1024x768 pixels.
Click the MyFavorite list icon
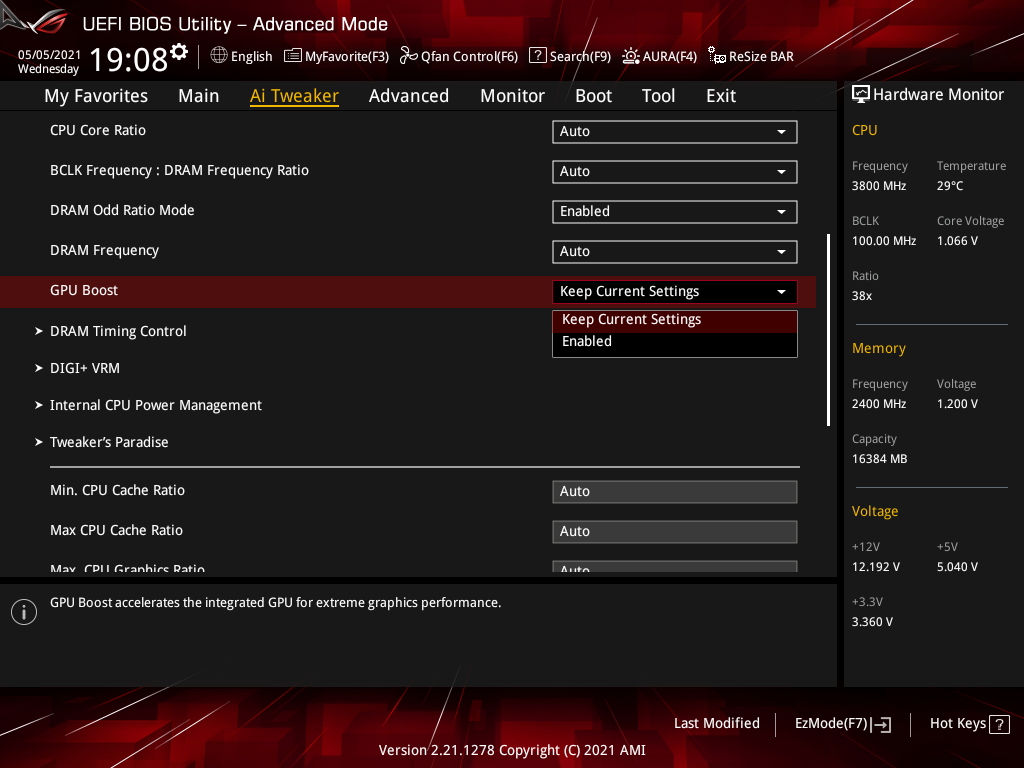[x=293, y=56]
